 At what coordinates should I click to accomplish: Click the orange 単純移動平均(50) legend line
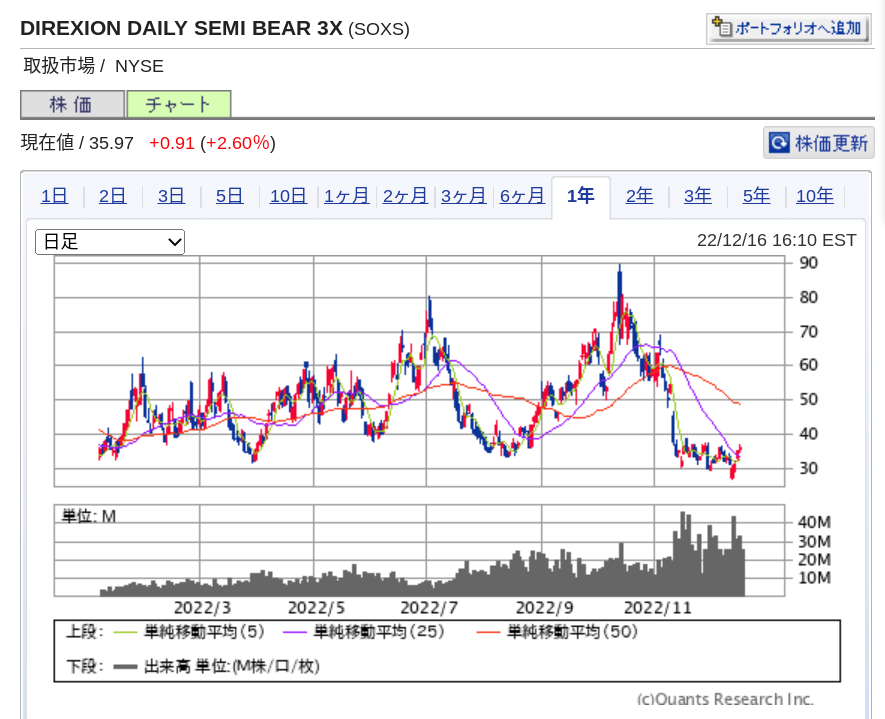488,632
